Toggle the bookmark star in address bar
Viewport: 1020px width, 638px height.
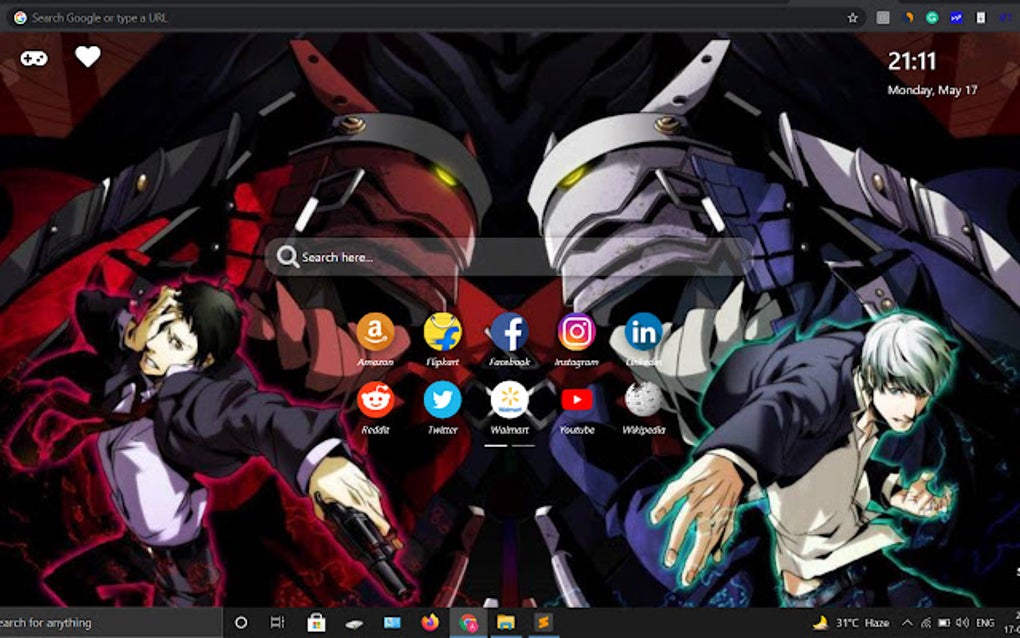point(853,17)
